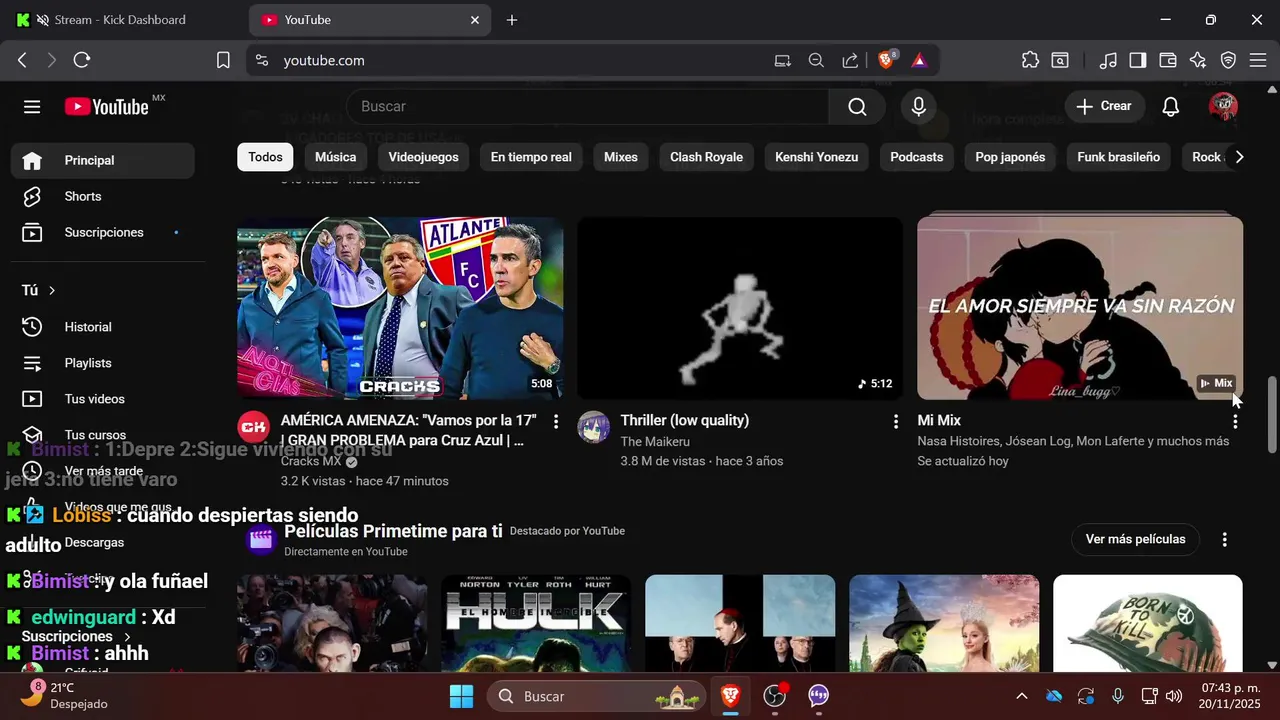This screenshot has height=720, width=1280.
Task: Open Brave Wallet icon
Action: (1168, 60)
